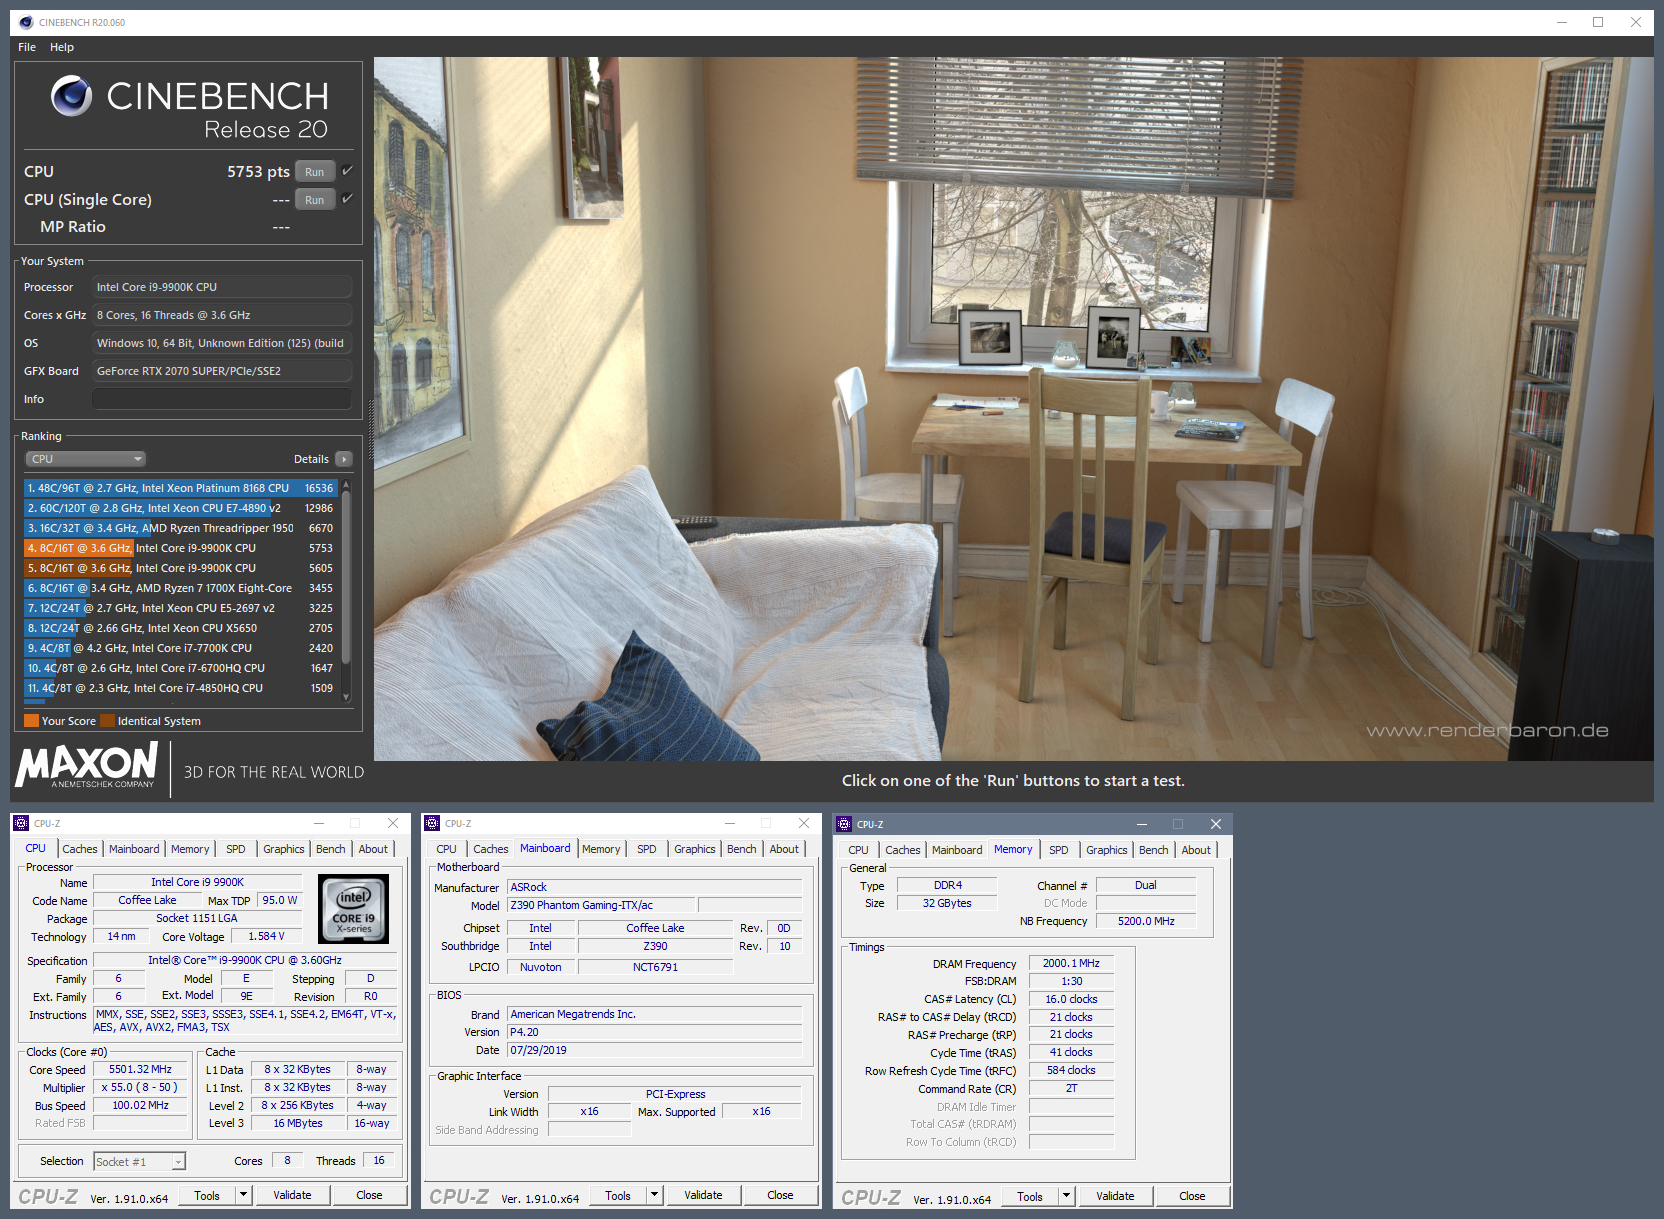Minimize the CPU-tab CPU-Z window

point(319,823)
